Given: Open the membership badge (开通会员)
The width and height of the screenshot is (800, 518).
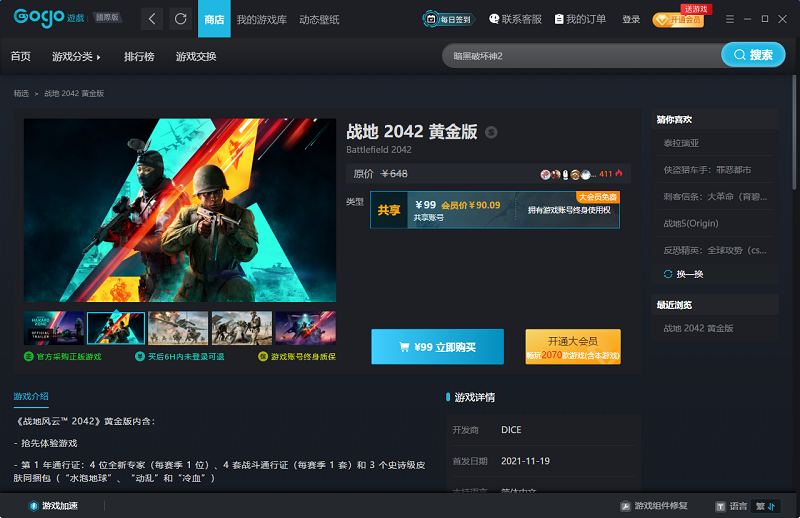Looking at the screenshot, I should click(x=679, y=20).
